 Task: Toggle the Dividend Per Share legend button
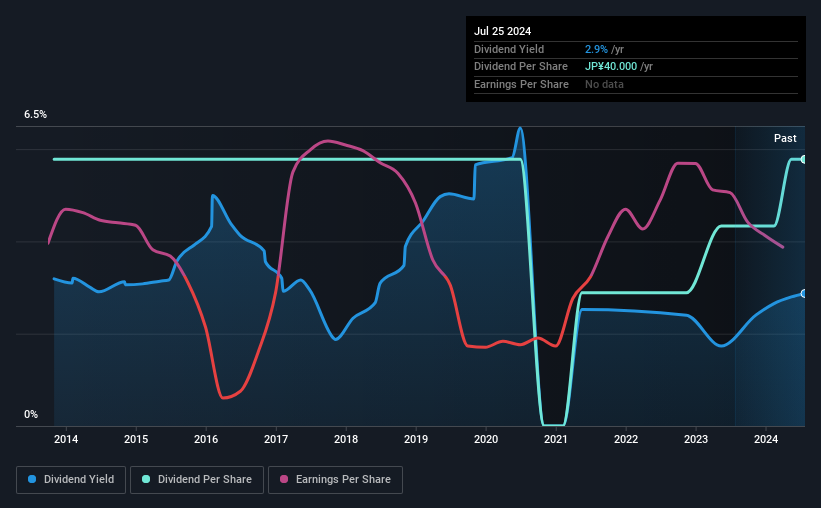[197, 480]
